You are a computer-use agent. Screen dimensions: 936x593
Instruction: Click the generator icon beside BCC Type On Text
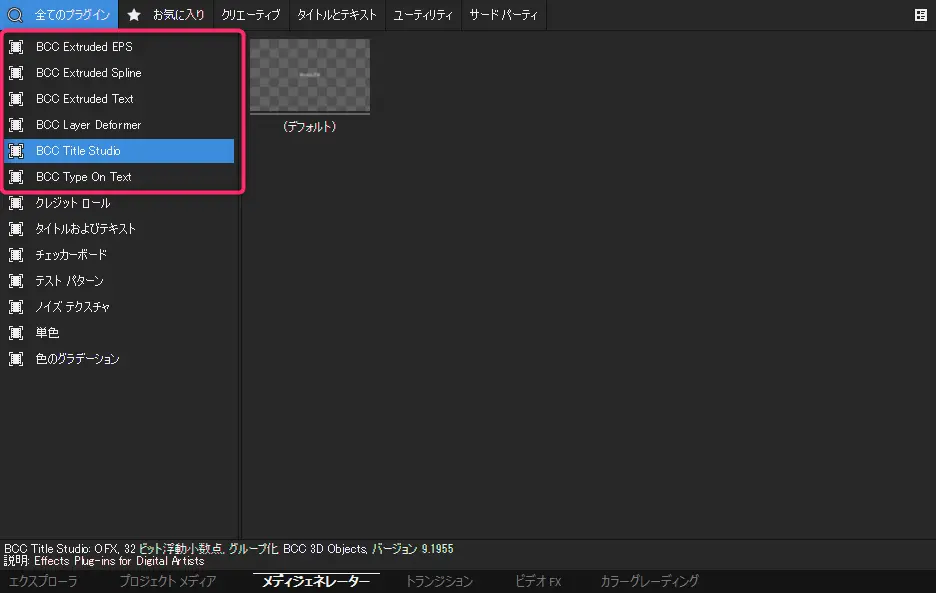tap(16, 177)
